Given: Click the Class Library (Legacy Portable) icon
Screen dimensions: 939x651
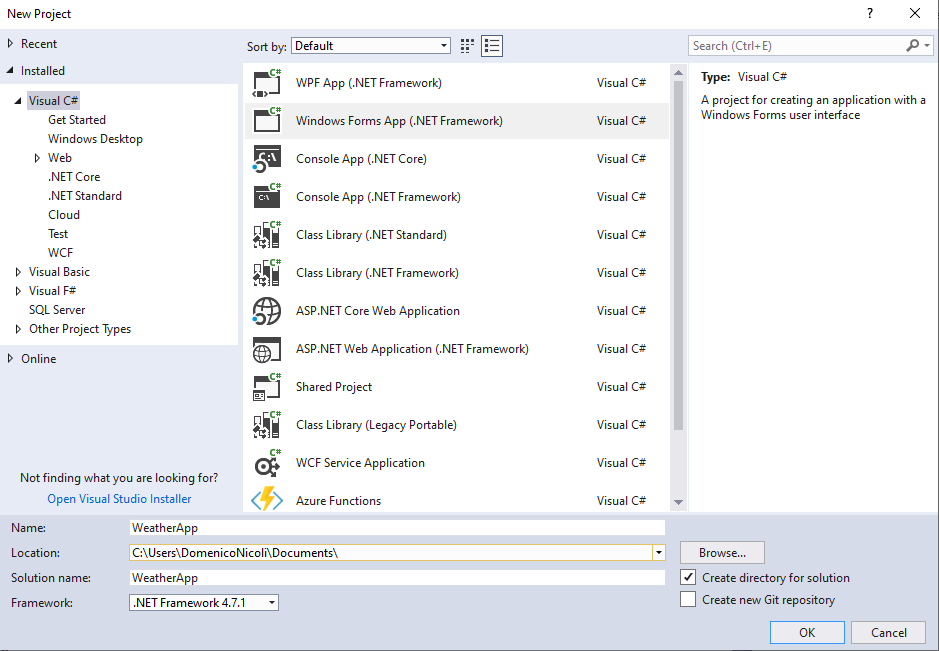Looking at the screenshot, I should point(267,425).
